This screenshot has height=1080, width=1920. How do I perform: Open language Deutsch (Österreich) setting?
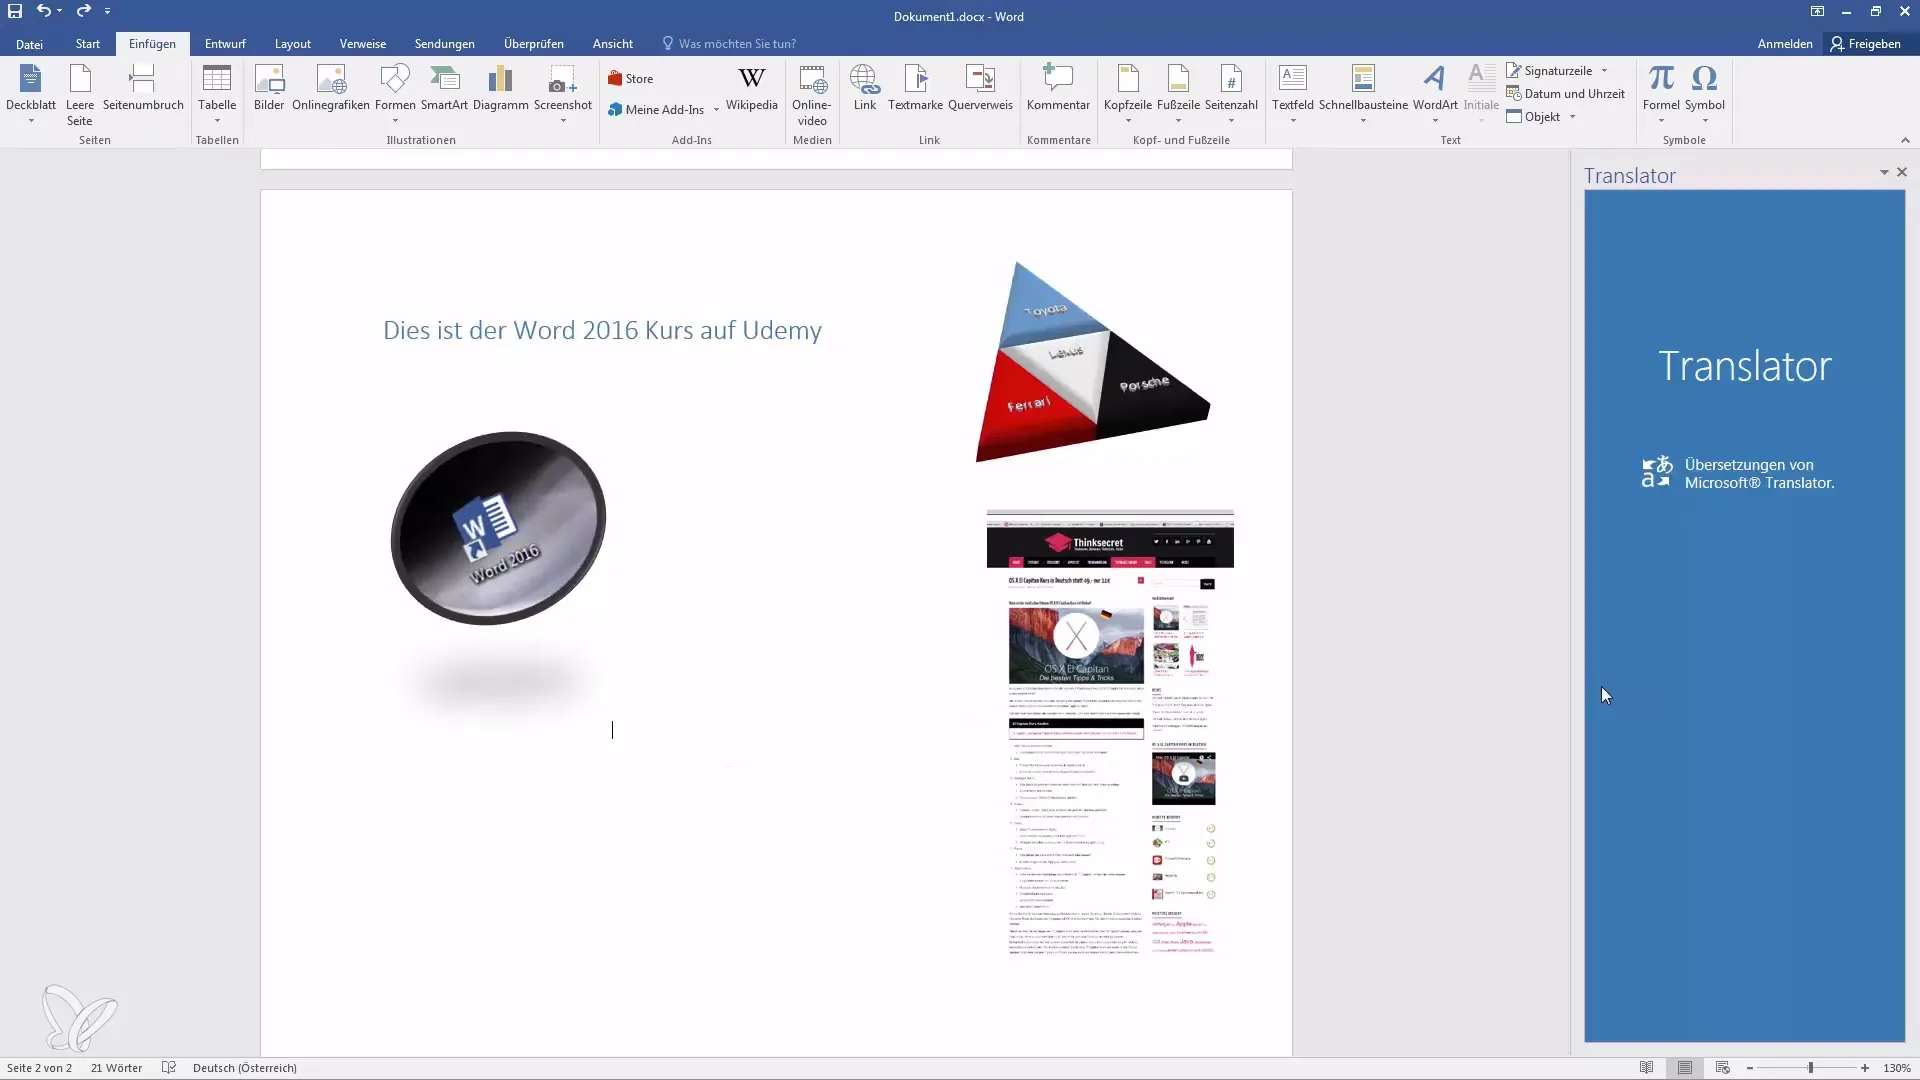pos(245,1068)
